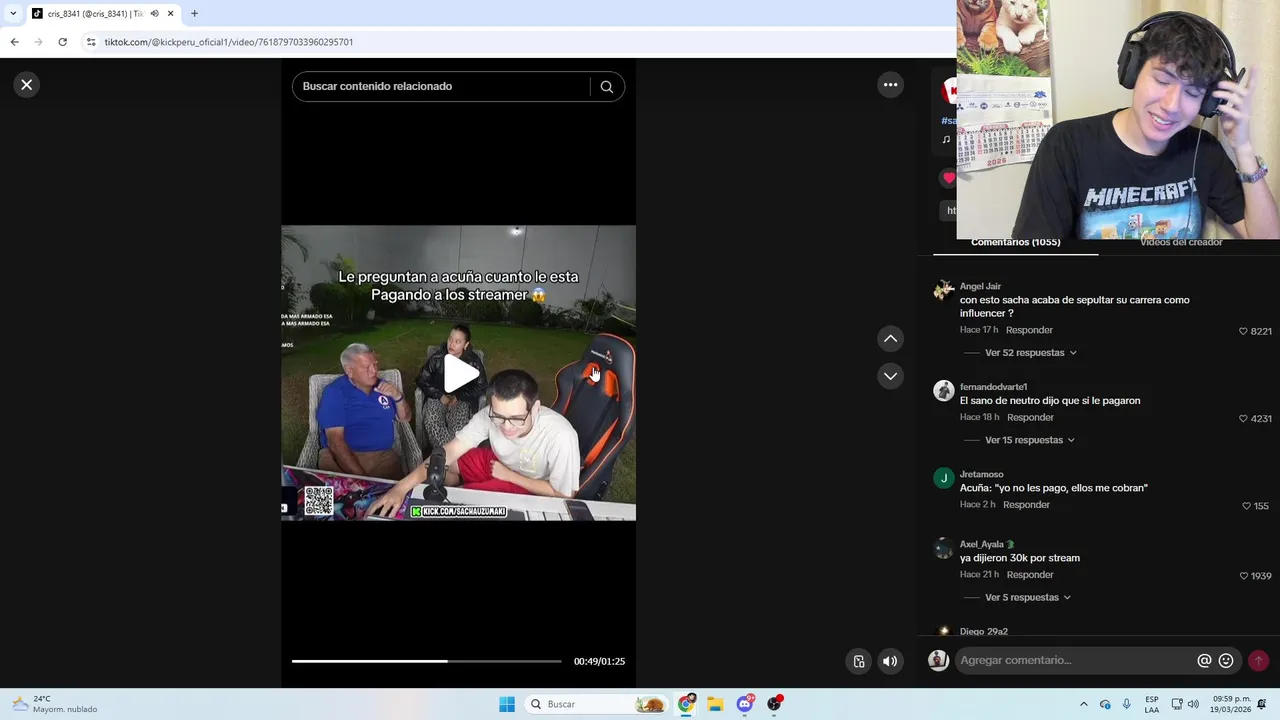The image size is (1280, 720).
Task: Click your profile avatar beside comment box
Action: click(x=938, y=660)
